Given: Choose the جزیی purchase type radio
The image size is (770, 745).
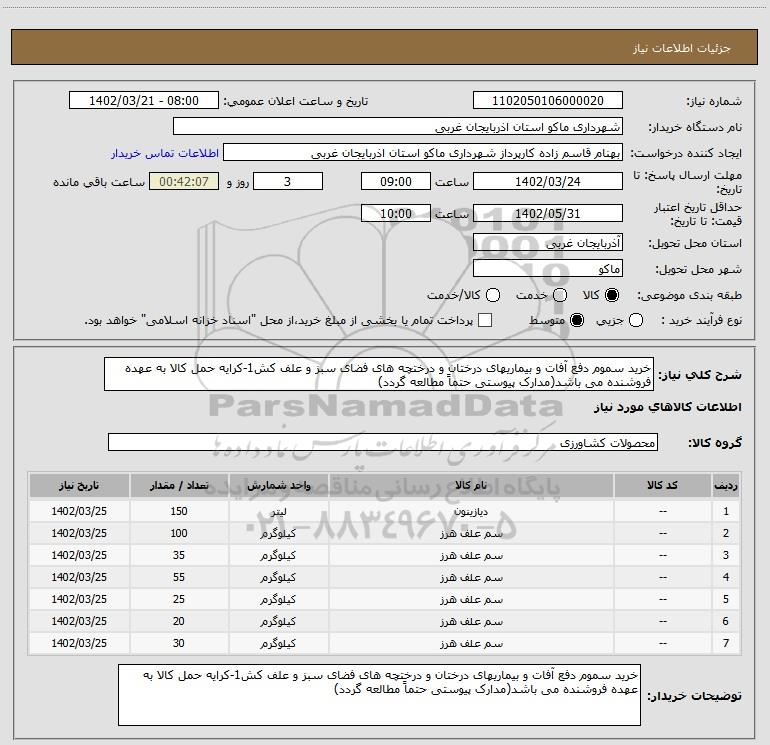Looking at the screenshot, I should 636,321.
